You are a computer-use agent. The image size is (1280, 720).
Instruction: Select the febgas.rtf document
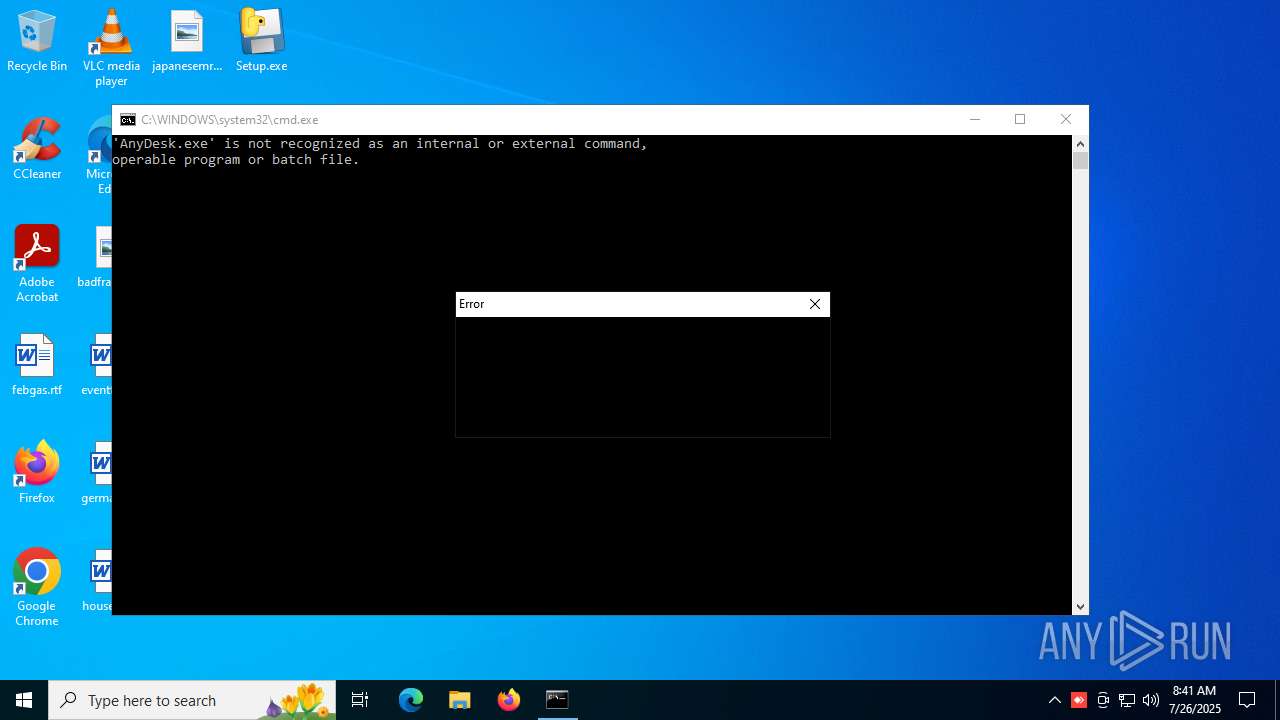click(x=37, y=366)
